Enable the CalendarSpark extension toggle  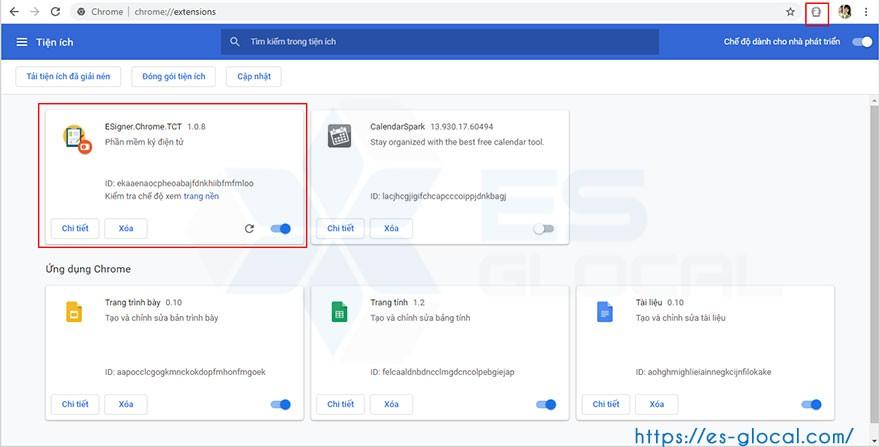click(543, 229)
